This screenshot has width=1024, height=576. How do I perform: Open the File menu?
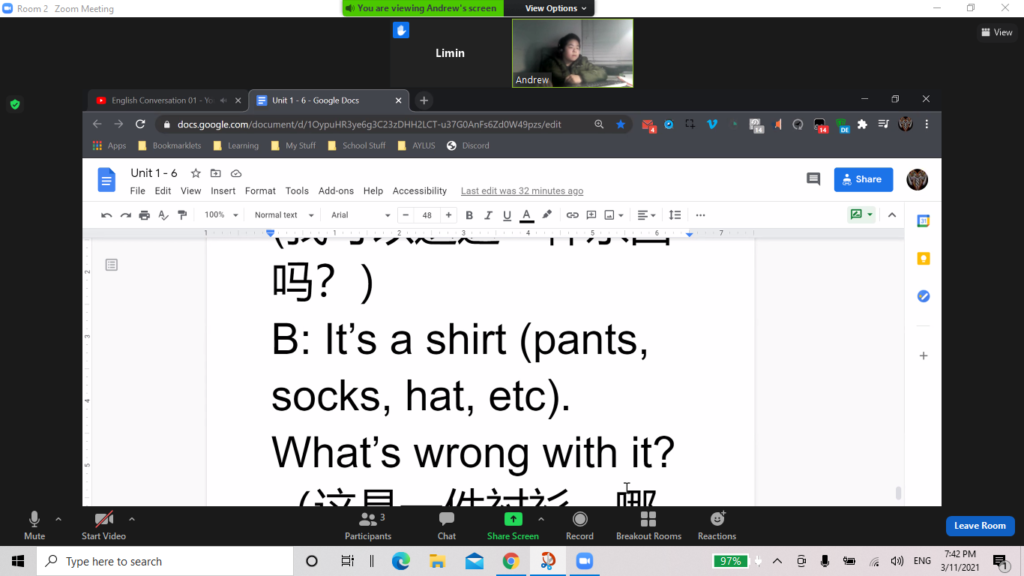pyautogui.click(x=137, y=191)
